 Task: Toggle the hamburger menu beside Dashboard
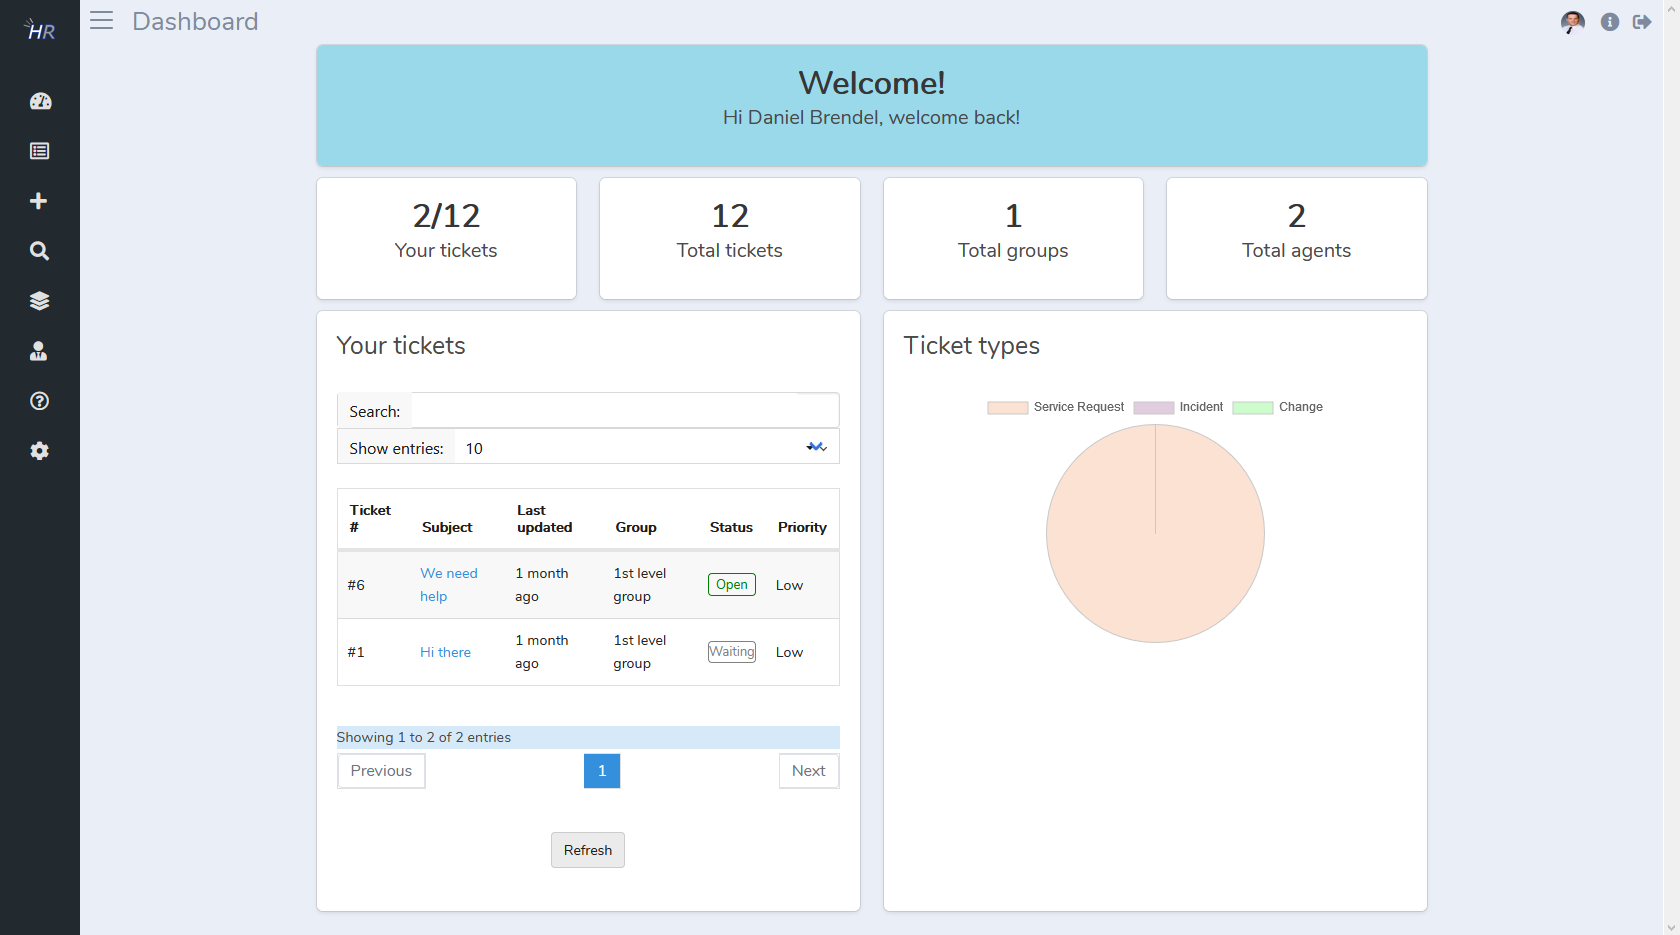click(x=101, y=20)
